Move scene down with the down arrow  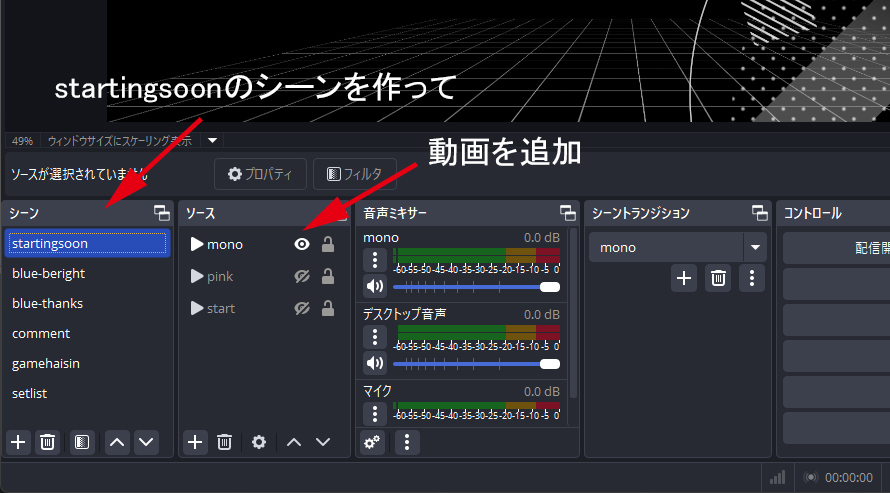coord(147,441)
